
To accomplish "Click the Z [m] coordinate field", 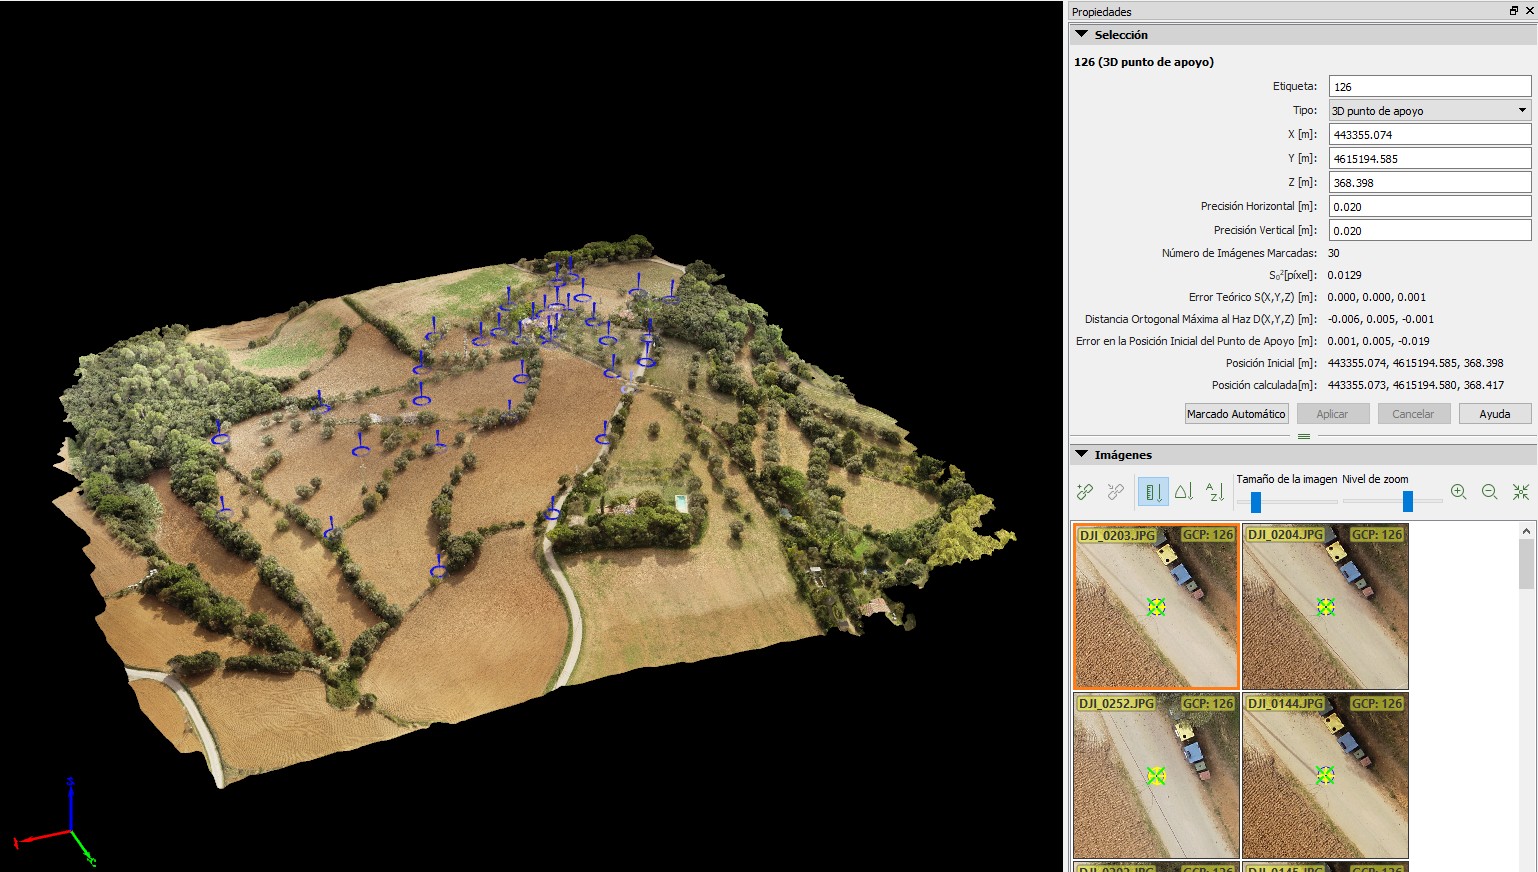I will (x=1430, y=183).
